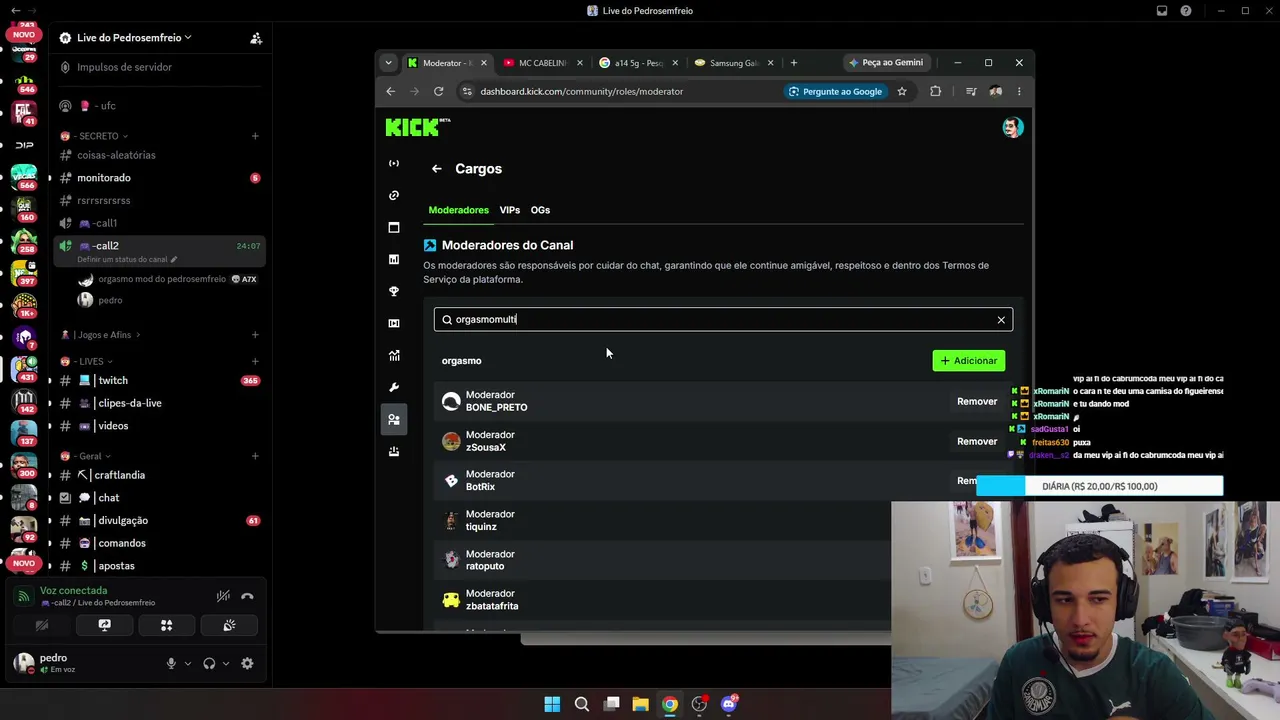Click Pergunte ao Google in address bar
The width and height of the screenshot is (1280, 720).
coord(835,91)
